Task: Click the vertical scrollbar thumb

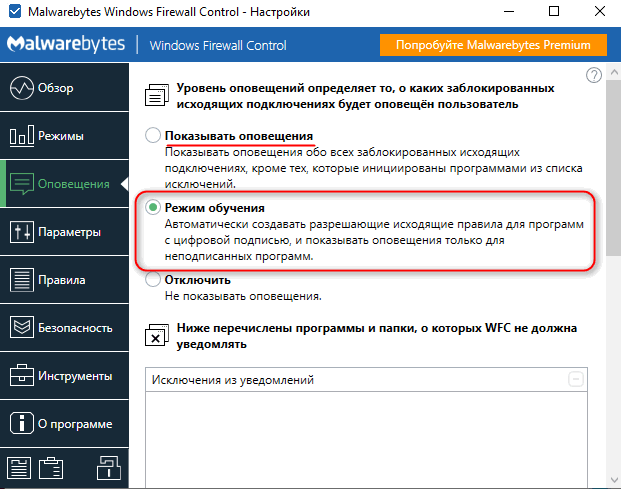Action: tap(614, 168)
